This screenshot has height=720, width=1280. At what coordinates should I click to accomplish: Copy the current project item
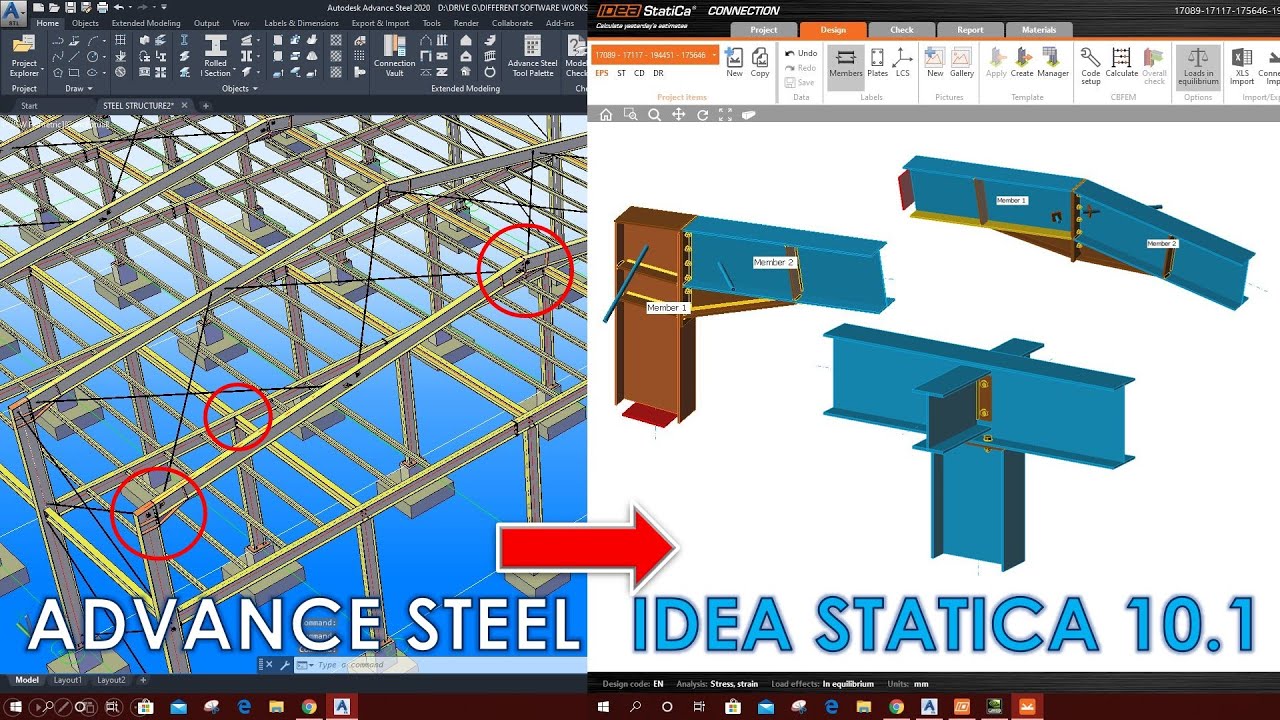click(x=760, y=60)
